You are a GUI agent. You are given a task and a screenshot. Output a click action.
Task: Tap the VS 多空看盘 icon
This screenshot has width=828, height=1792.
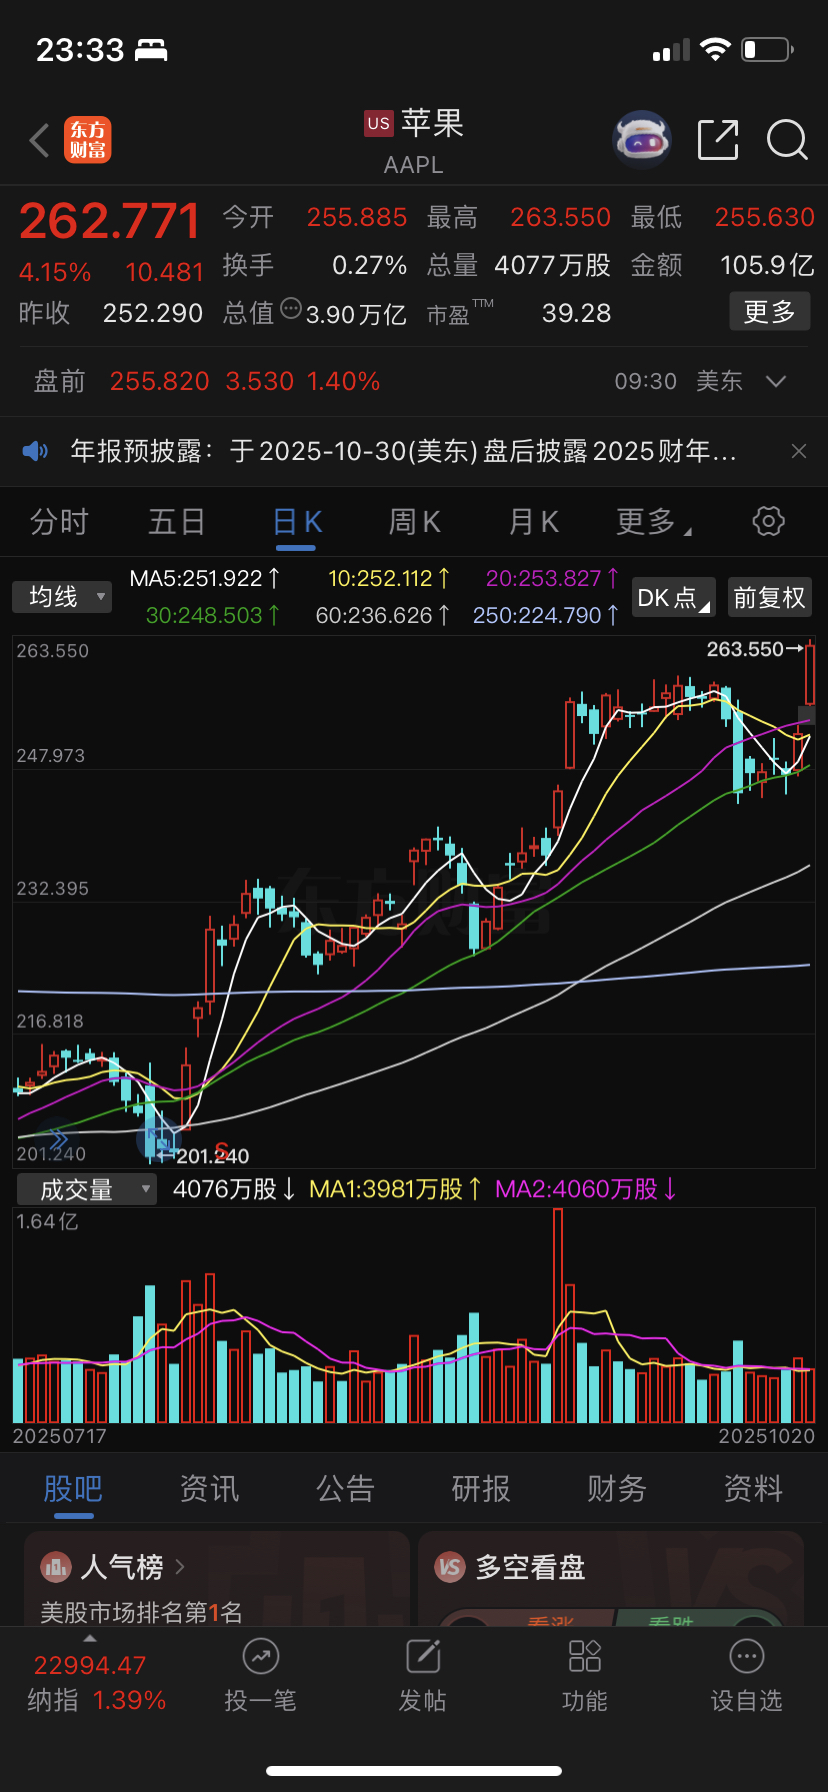point(450,1567)
